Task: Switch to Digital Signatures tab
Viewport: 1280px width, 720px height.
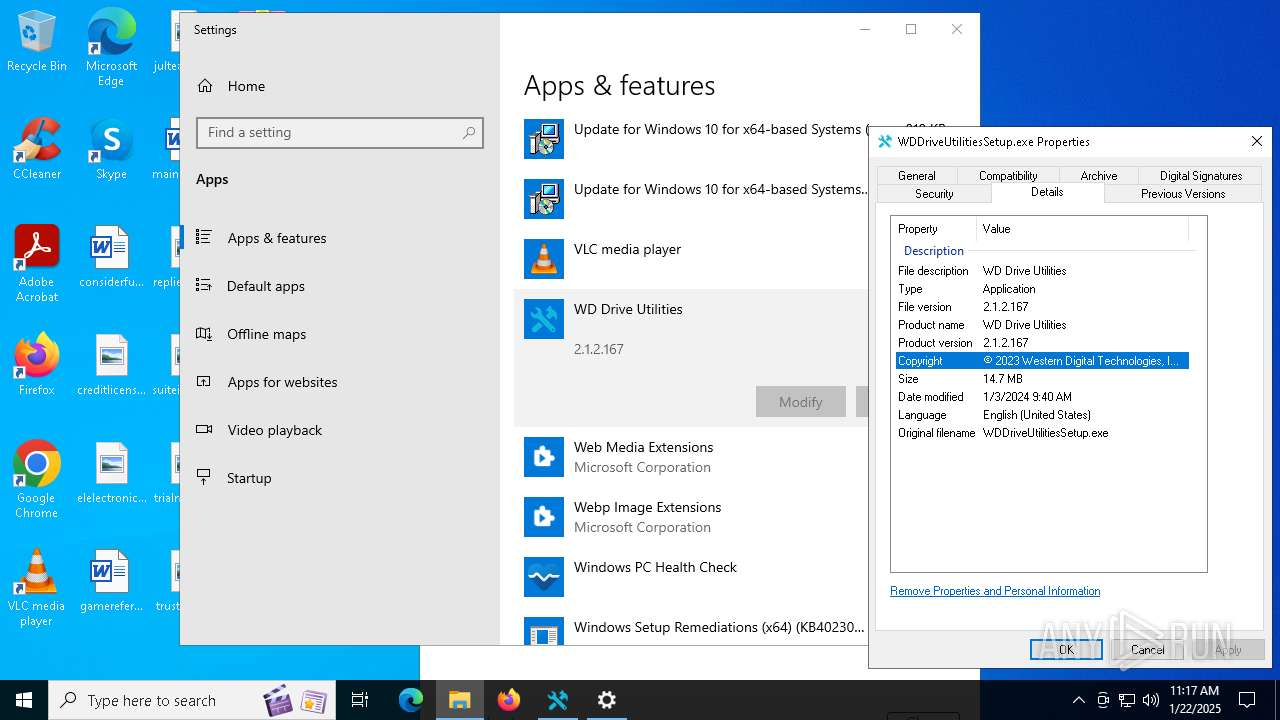Action: [x=1201, y=175]
